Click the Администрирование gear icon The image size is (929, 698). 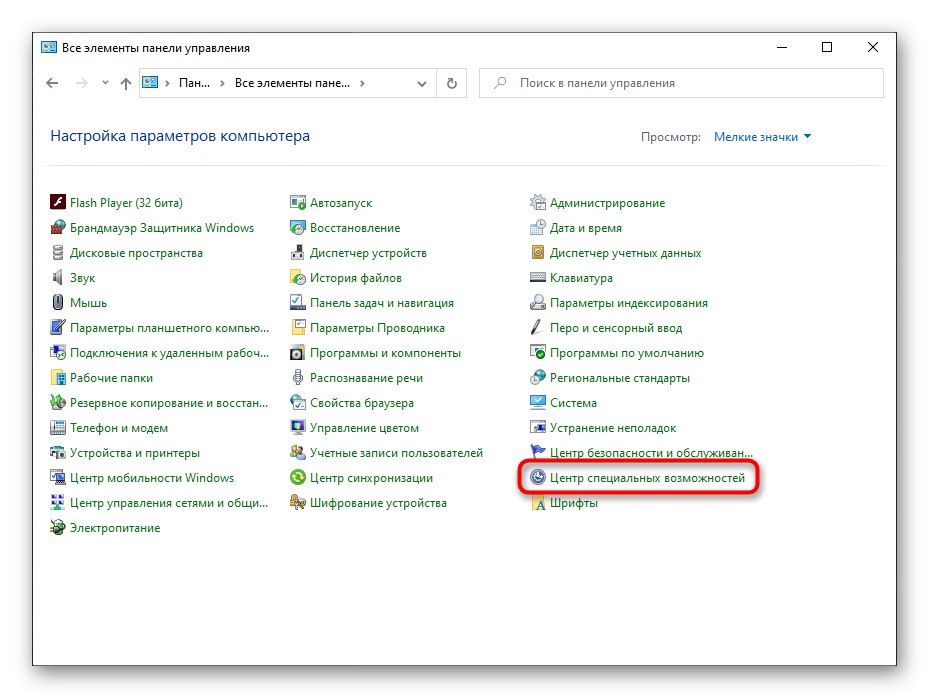537,203
